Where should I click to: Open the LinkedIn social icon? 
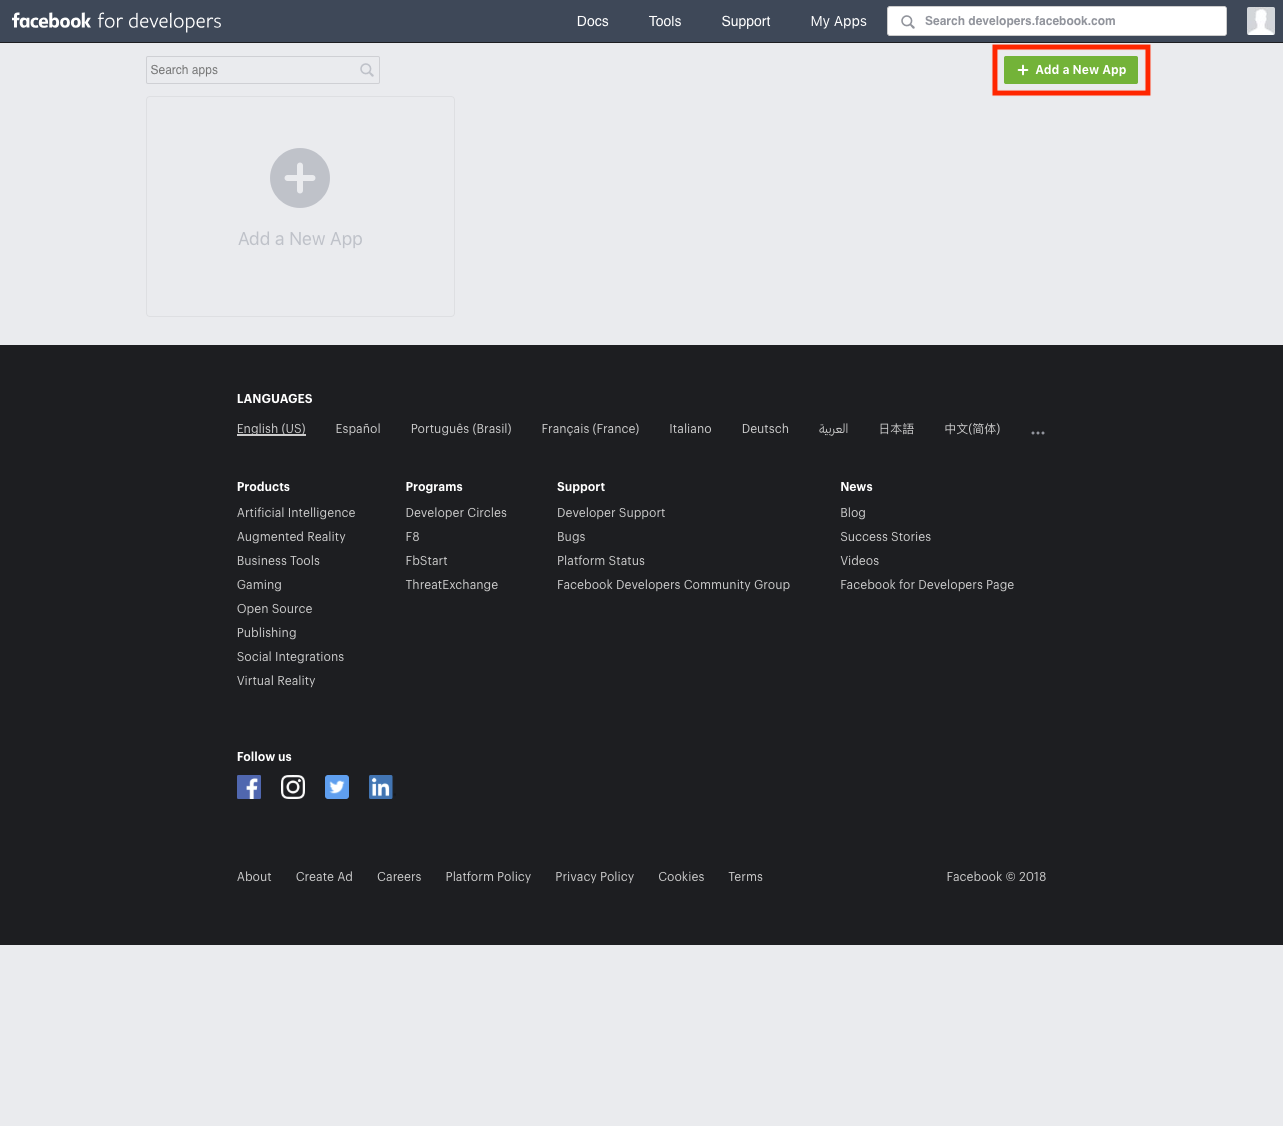coord(381,787)
